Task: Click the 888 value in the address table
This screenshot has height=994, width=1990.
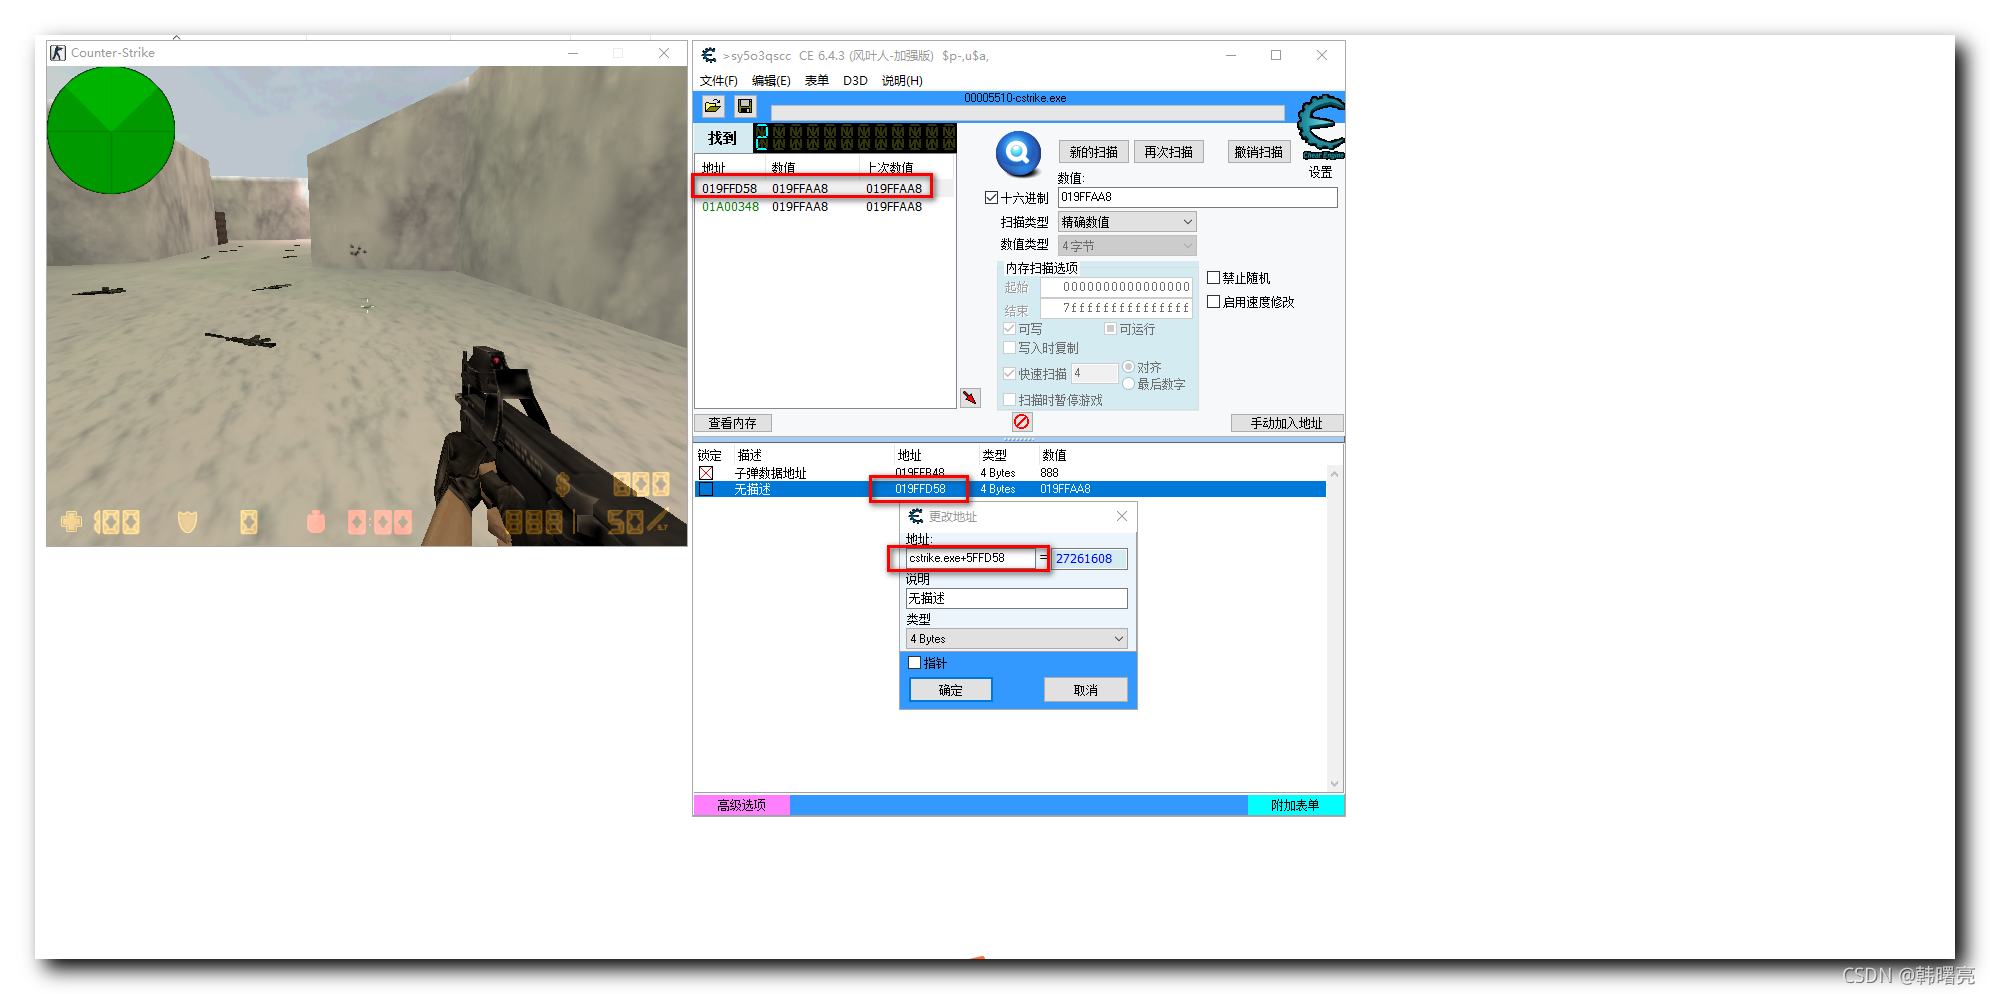Action: [1049, 473]
